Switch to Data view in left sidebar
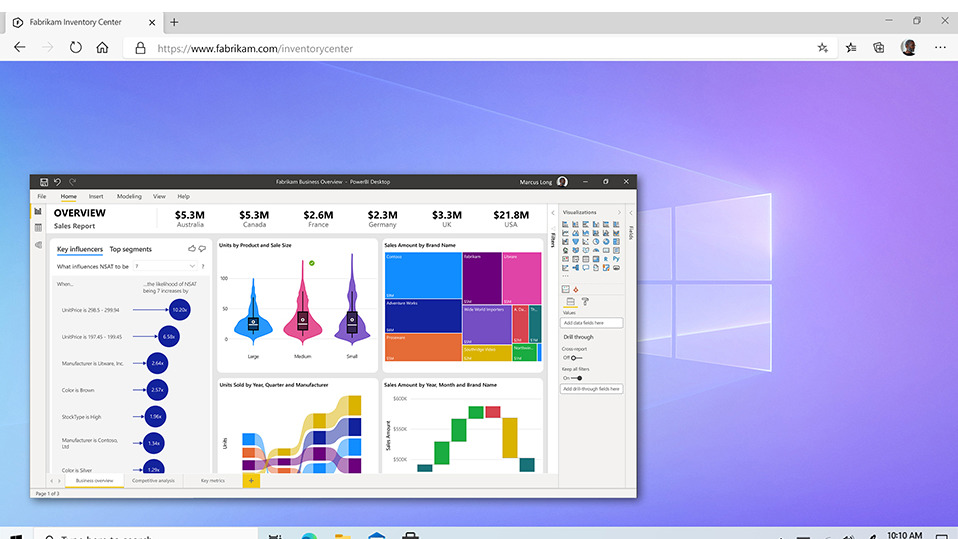 coord(38,228)
